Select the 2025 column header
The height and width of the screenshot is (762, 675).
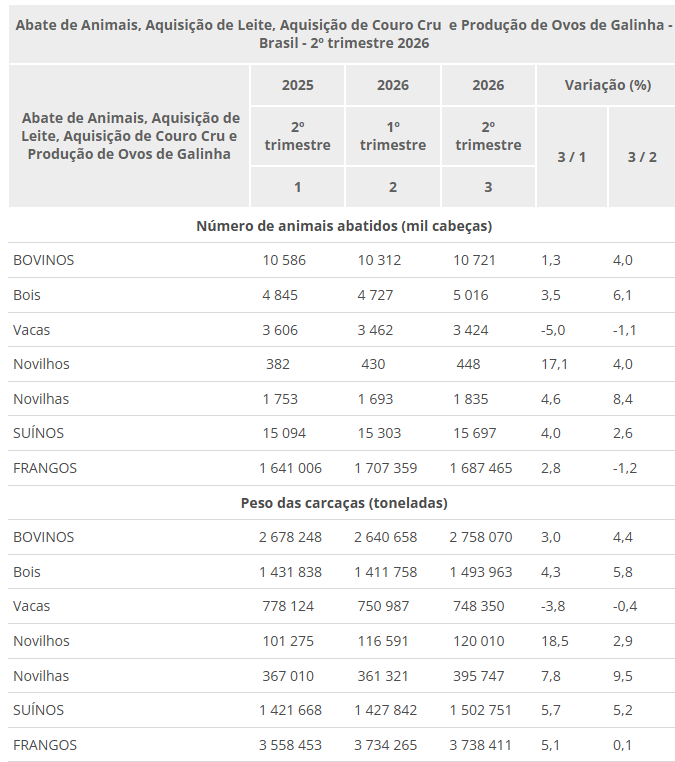[x=297, y=85]
